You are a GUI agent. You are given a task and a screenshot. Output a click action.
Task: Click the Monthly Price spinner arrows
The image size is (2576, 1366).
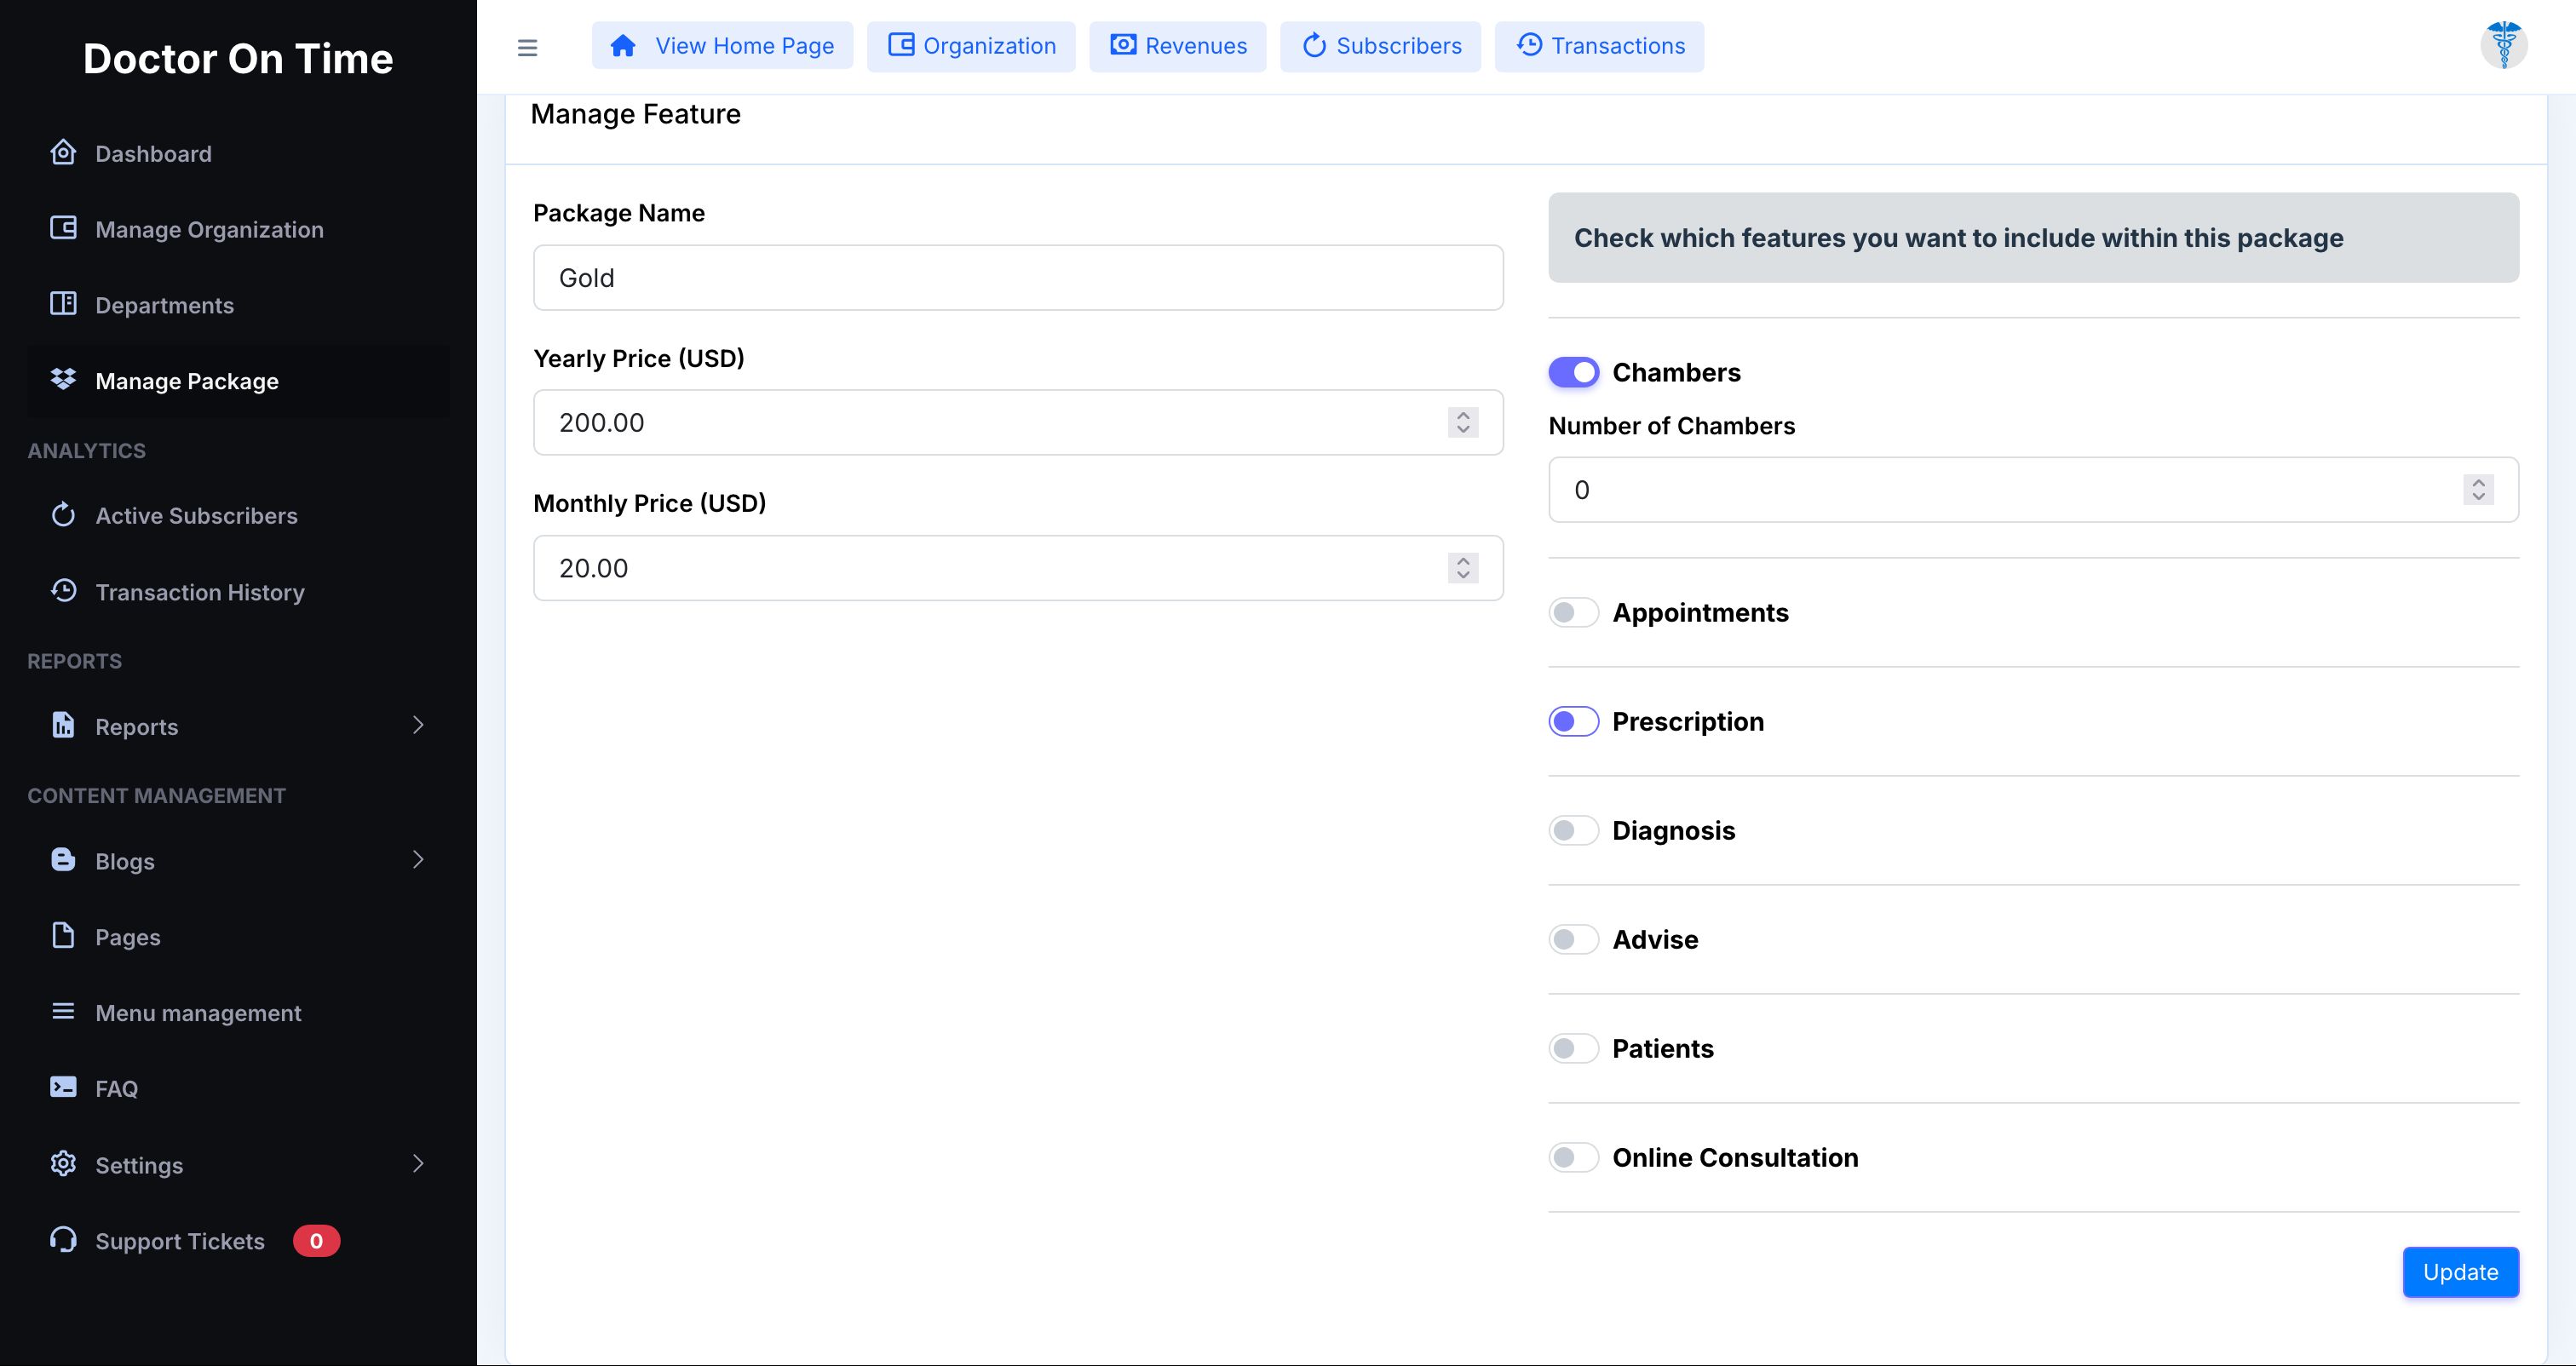click(x=1463, y=568)
